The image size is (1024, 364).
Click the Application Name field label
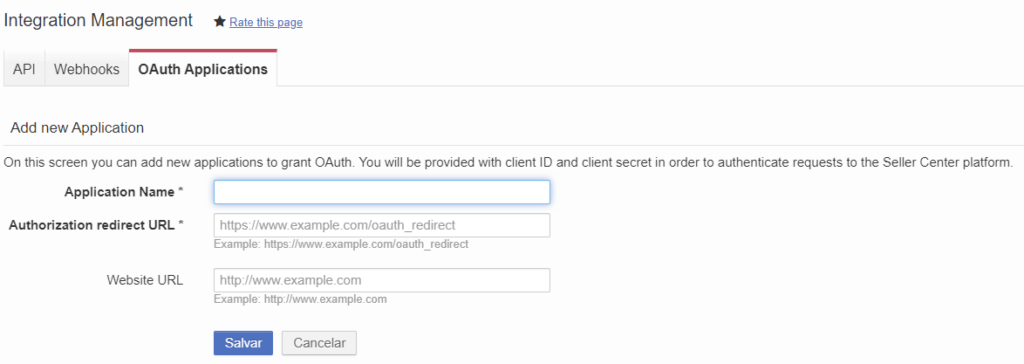click(x=120, y=192)
